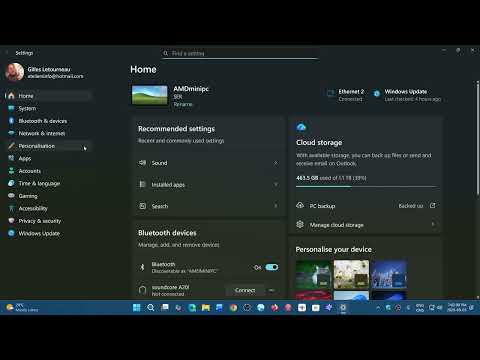Click the Windows Update sidebar icon
This screenshot has width=480, height=360.
(x=11, y=233)
